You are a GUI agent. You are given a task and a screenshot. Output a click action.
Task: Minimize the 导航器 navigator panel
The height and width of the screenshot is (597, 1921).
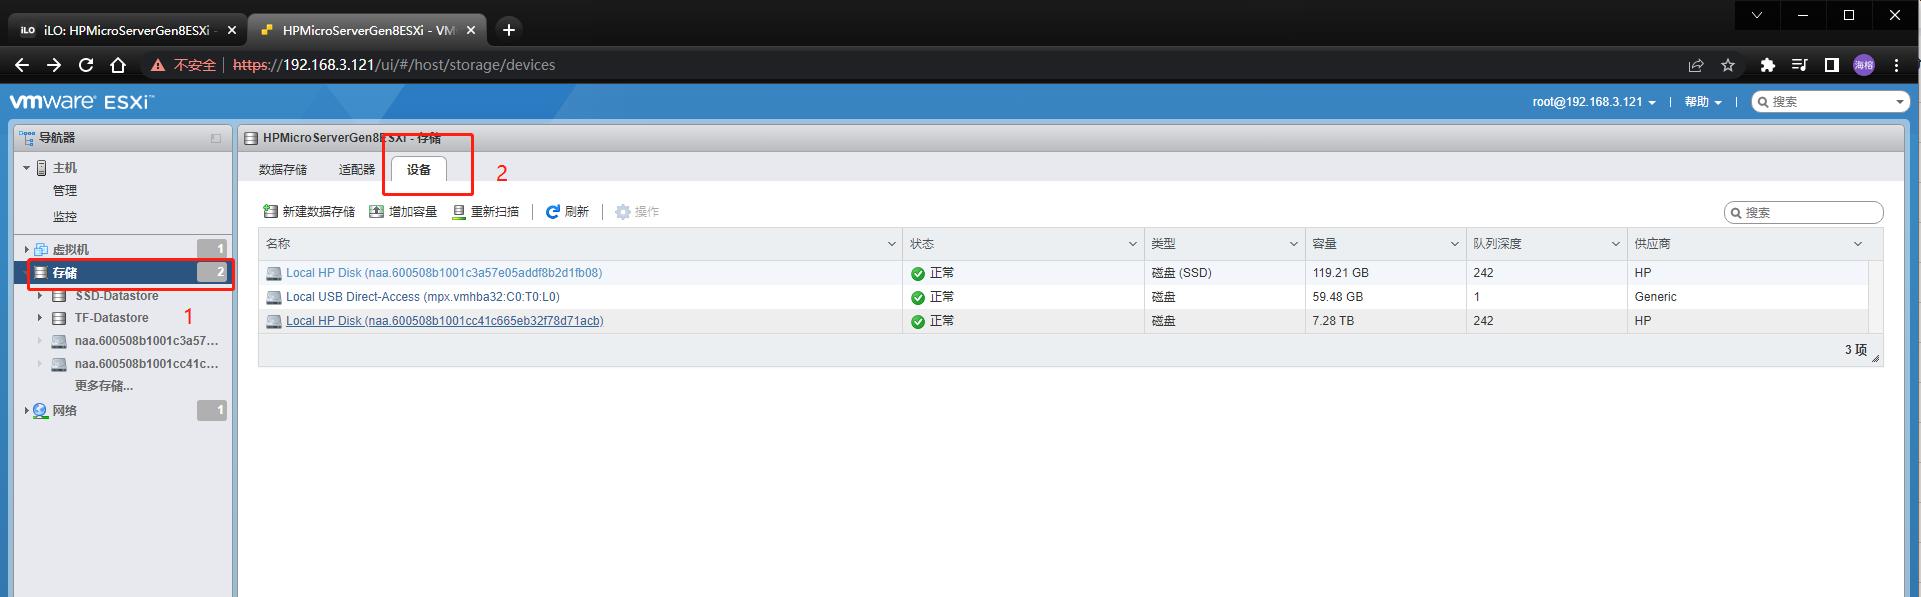(x=215, y=138)
